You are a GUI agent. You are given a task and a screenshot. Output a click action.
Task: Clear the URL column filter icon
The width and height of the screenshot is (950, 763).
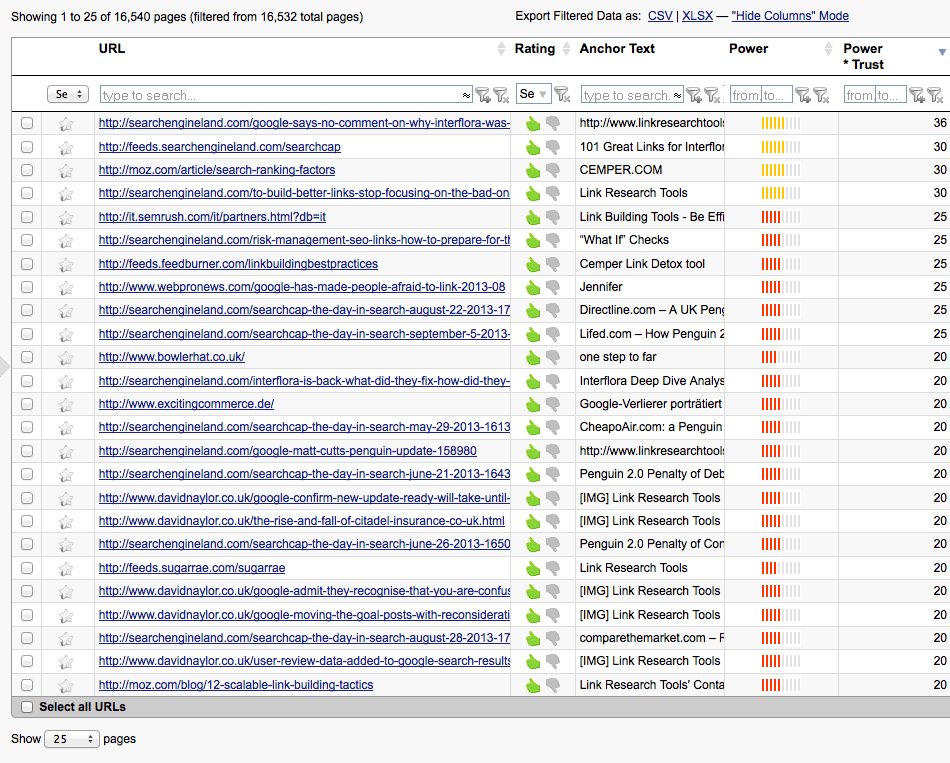click(500, 95)
